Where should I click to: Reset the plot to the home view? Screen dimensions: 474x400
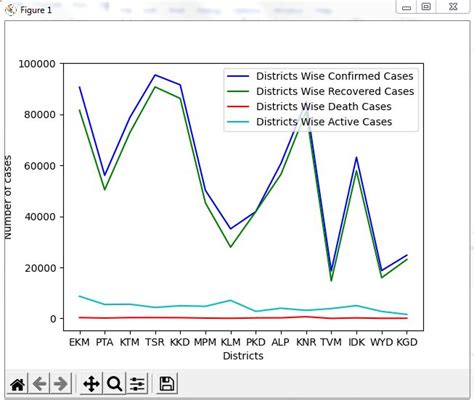pos(17,384)
